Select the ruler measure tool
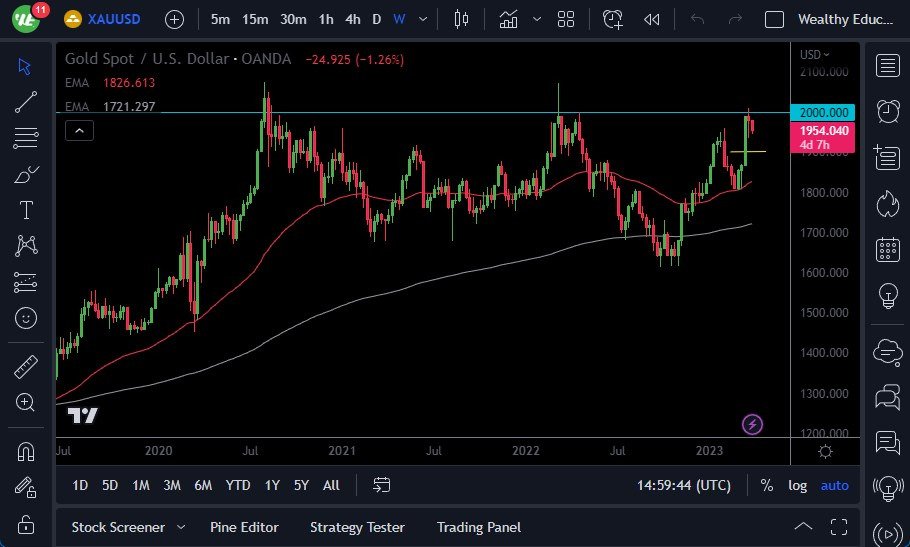 pos(25,367)
